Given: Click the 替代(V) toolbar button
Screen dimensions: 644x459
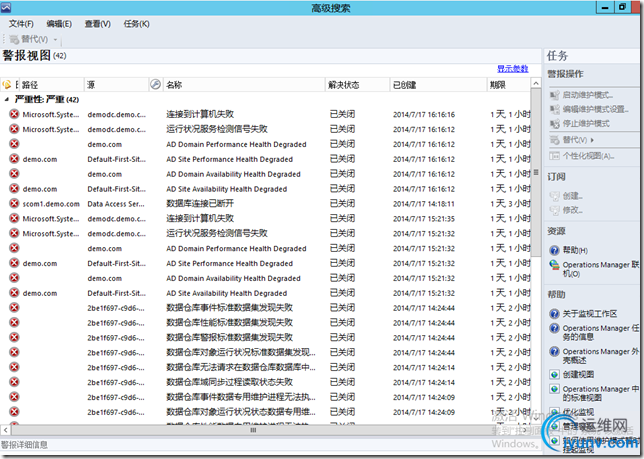Looking at the screenshot, I should (x=29, y=39).
